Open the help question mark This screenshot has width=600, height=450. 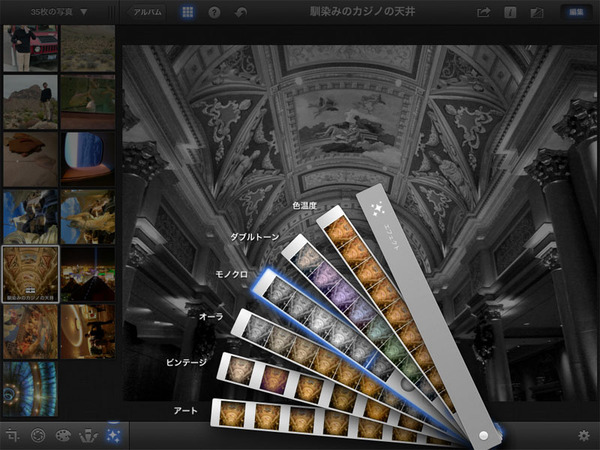[x=214, y=13]
